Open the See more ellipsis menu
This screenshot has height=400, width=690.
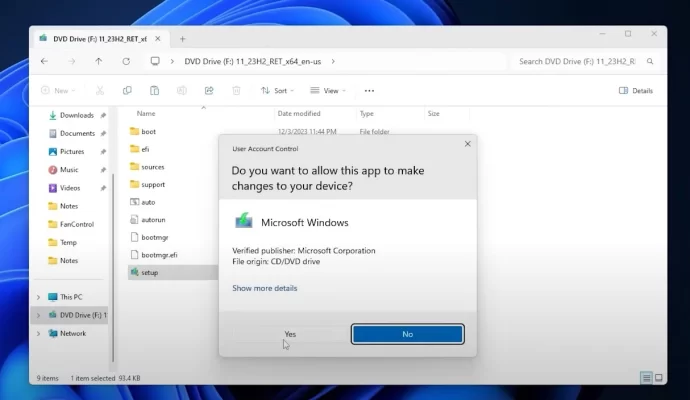coord(369,90)
